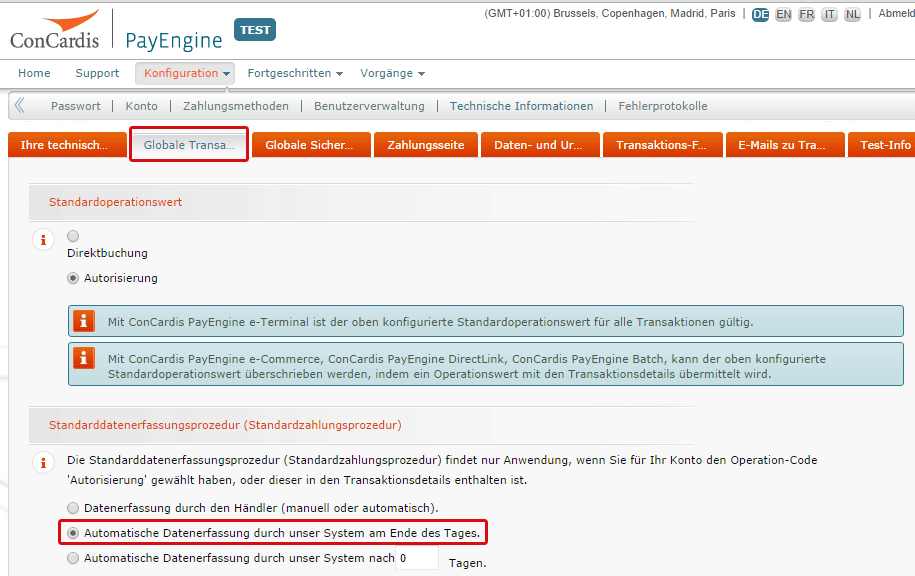Select the Direktbuchung radio button

tap(73, 236)
